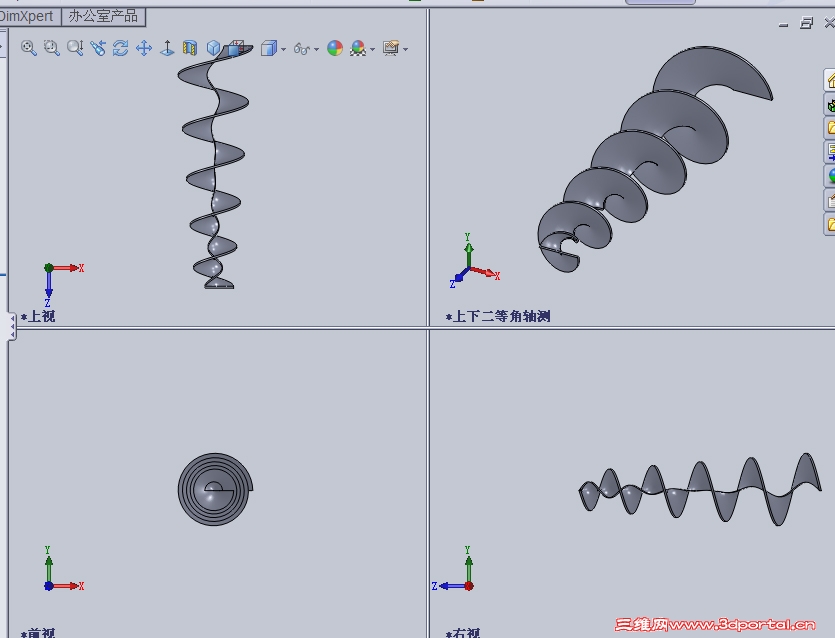
Task: Click the View Settings monitor icon
Action: (391, 48)
